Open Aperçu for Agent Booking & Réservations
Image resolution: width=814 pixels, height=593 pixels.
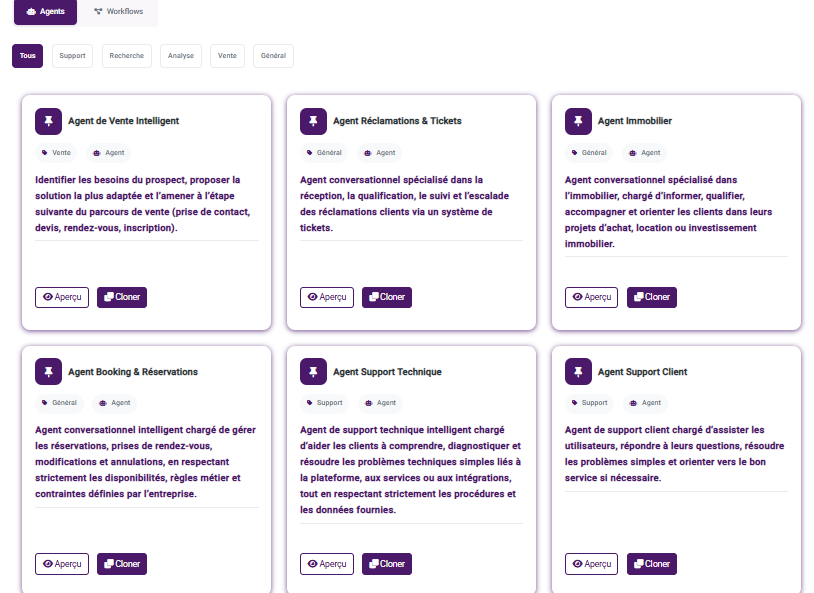pyautogui.click(x=62, y=564)
